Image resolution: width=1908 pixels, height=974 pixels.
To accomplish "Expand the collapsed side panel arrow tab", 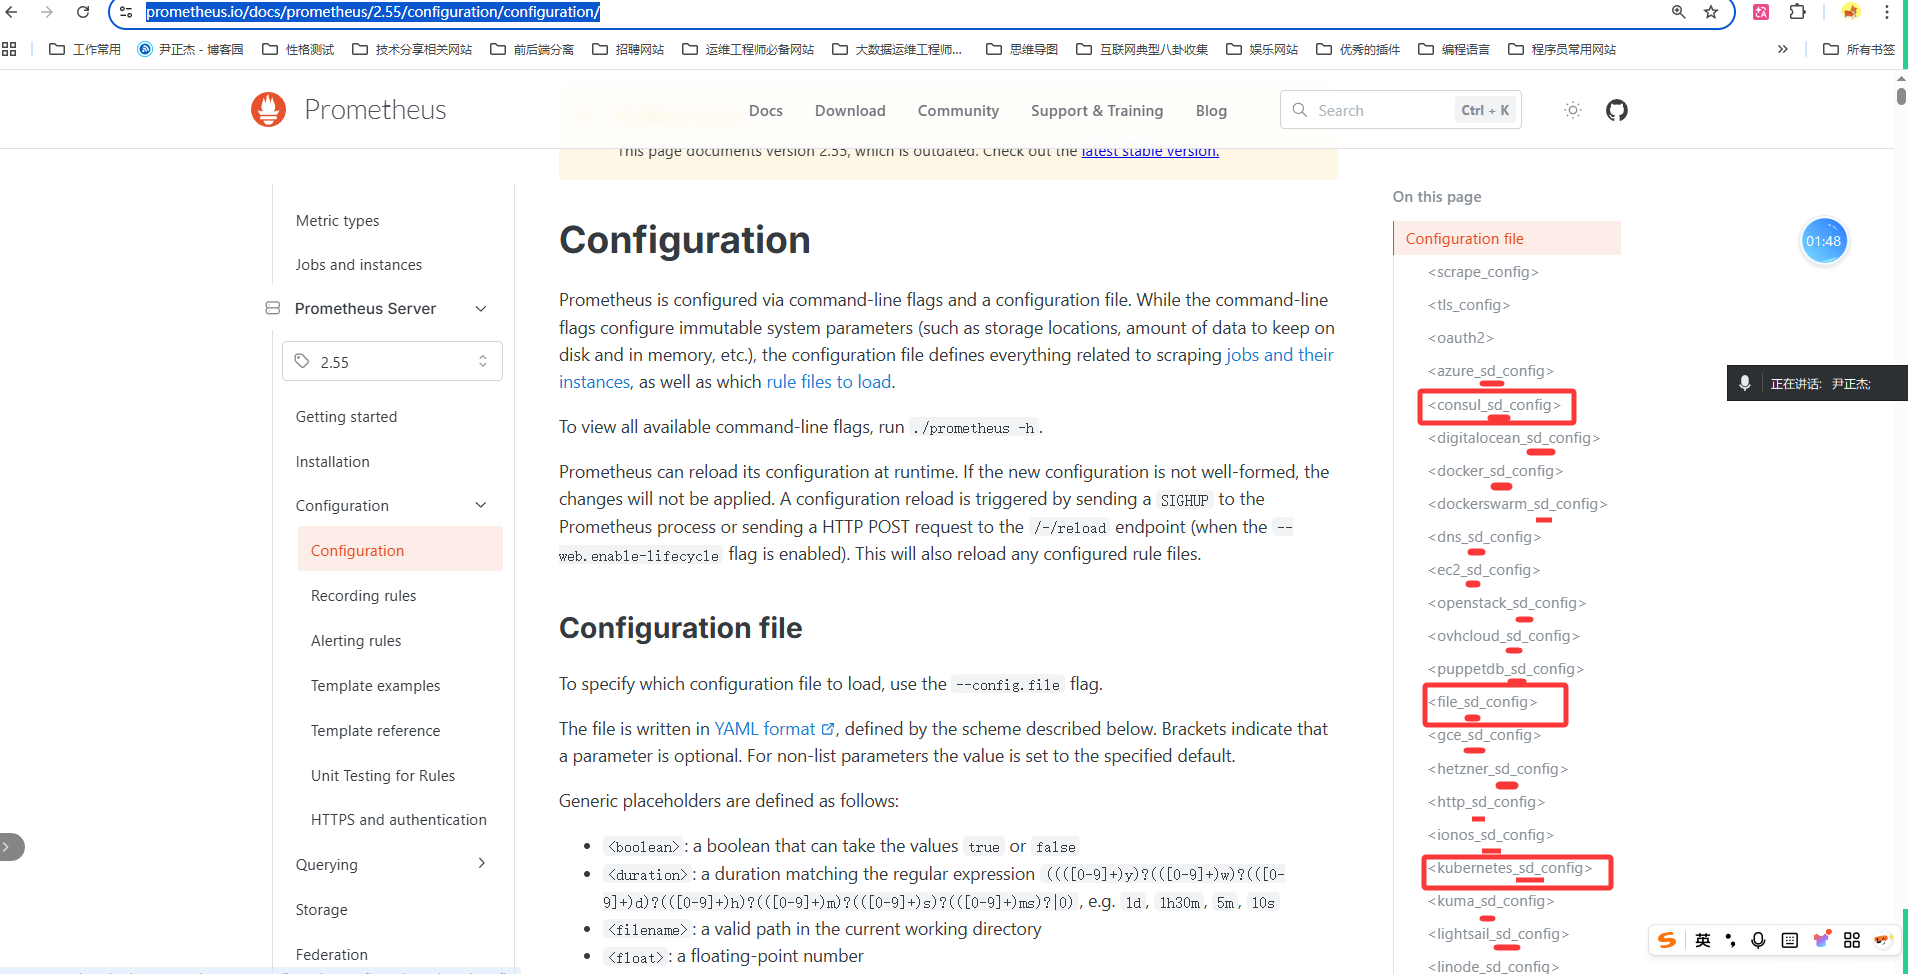I will pos(10,846).
